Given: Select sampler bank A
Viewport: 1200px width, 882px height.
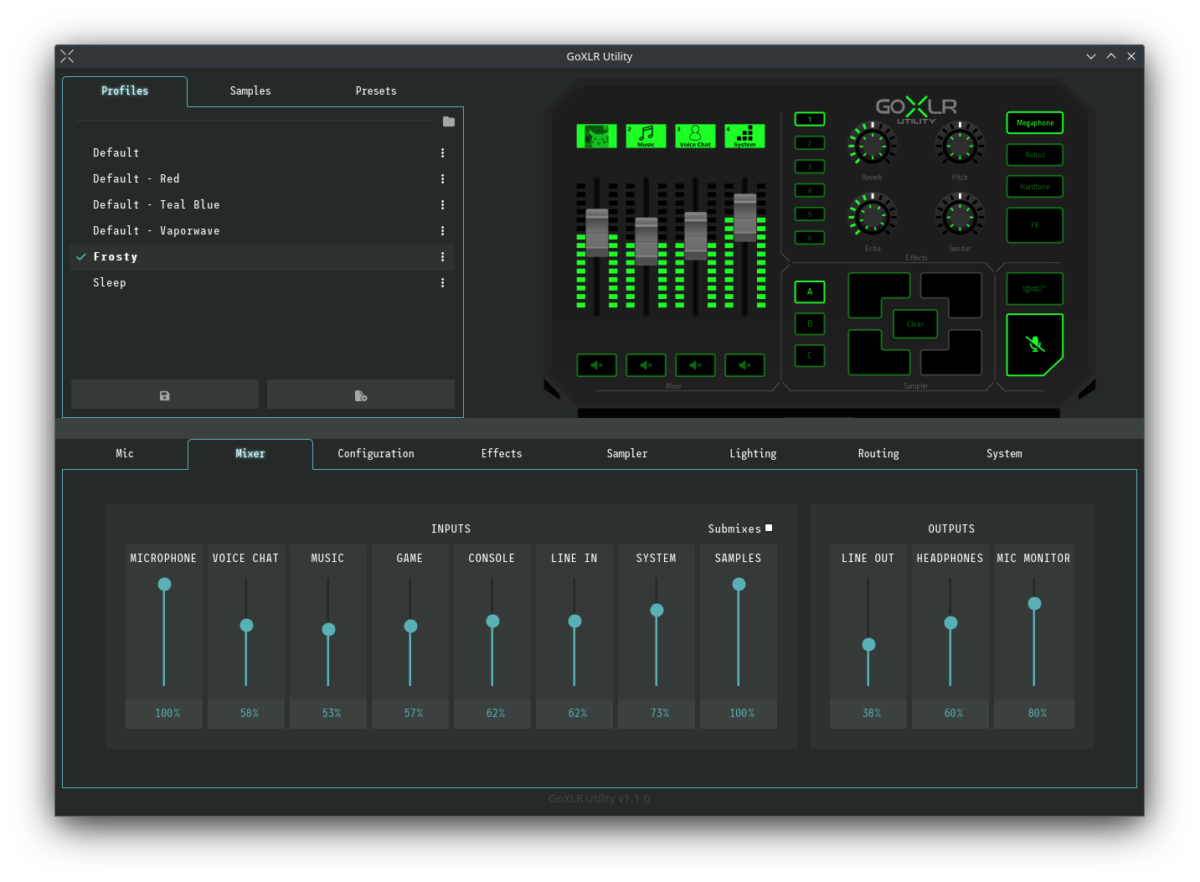Looking at the screenshot, I should (810, 292).
